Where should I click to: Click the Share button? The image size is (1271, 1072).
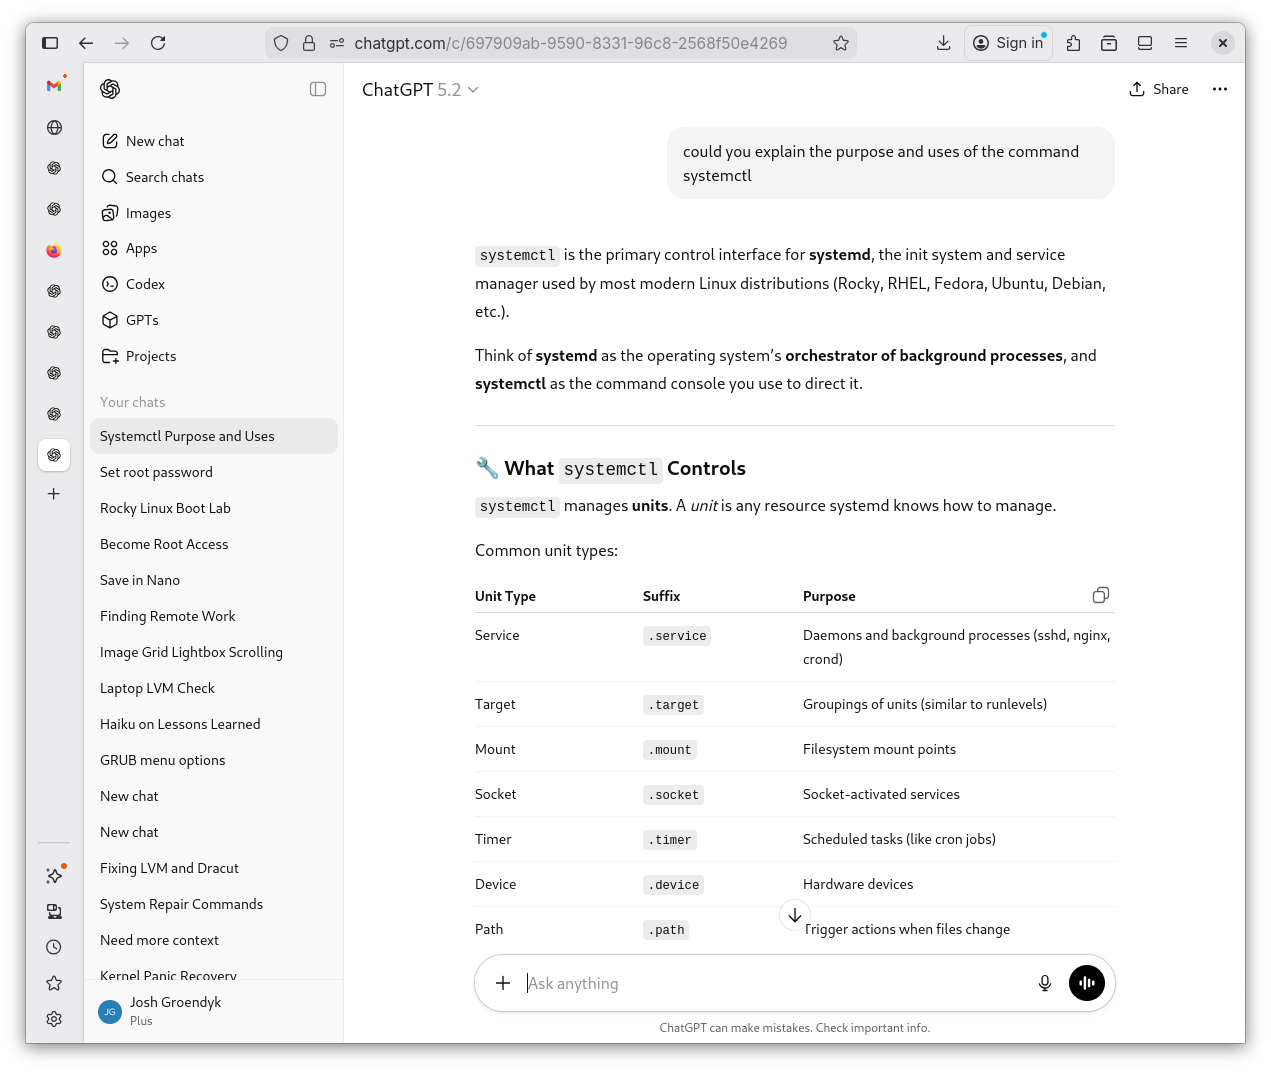(1159, 89)
